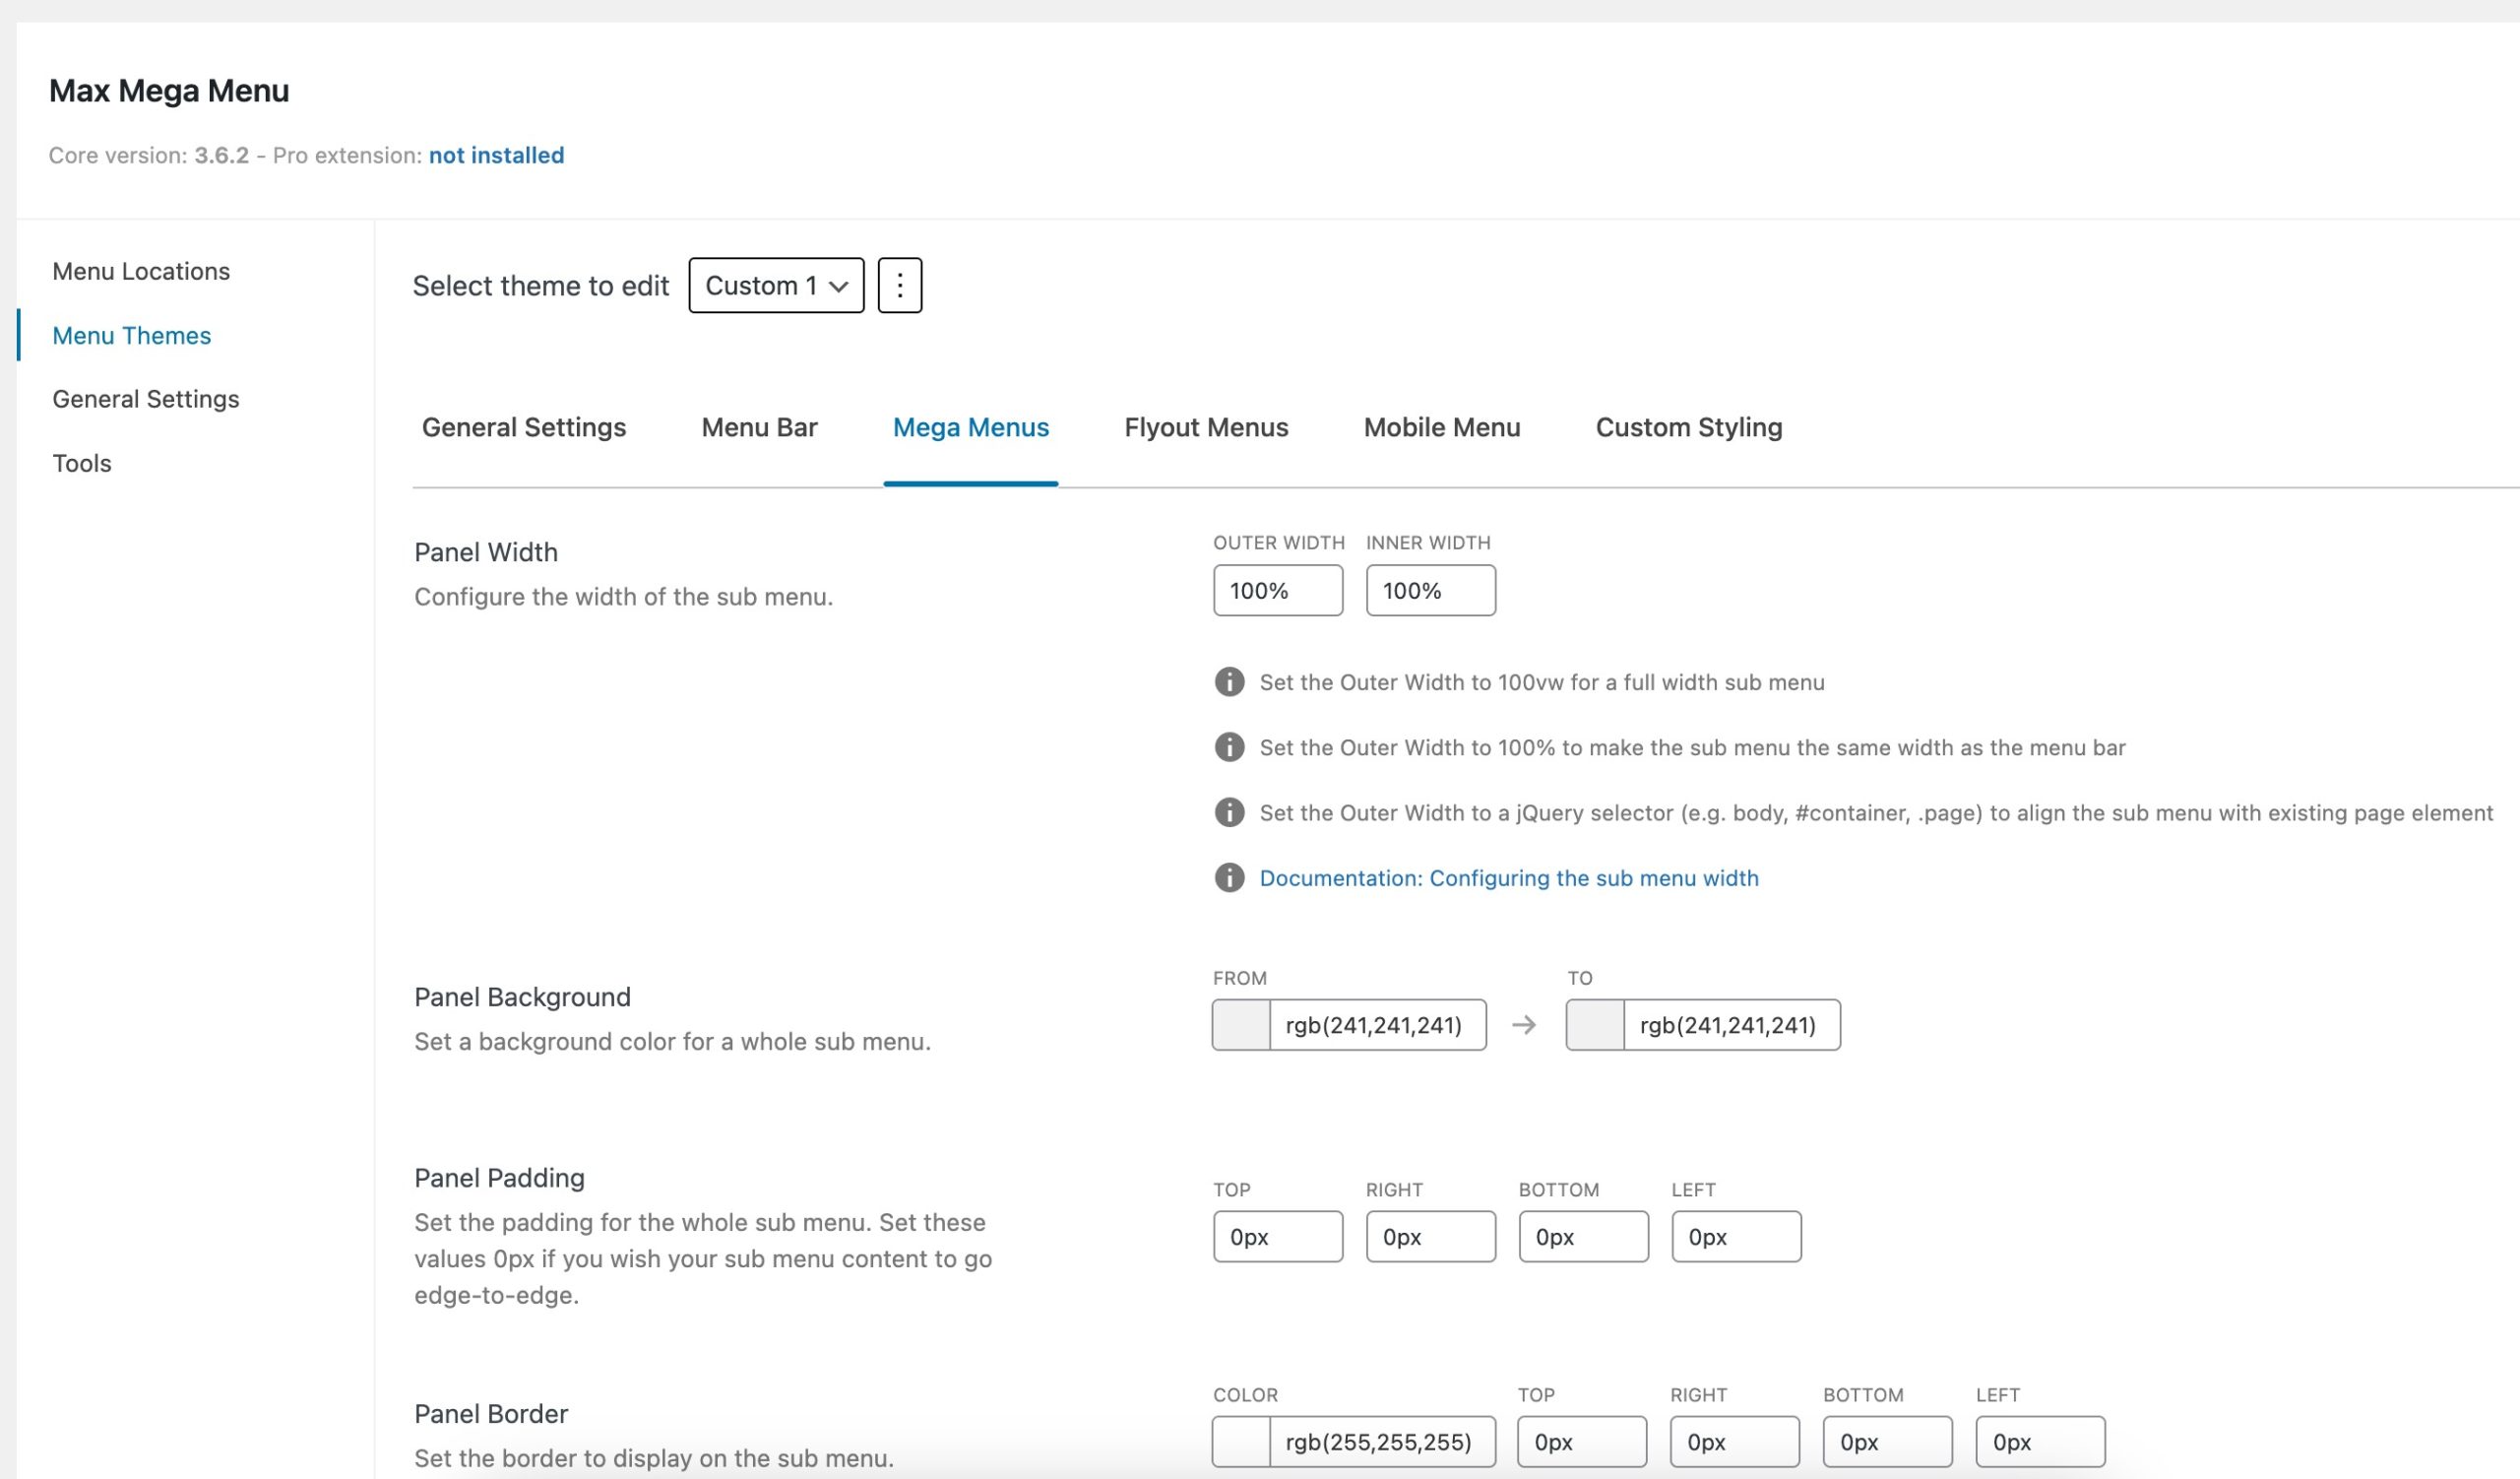Click info icon beside jQuery selector hint
Viewport: 2520px width, 1479px height.
tap(1229, 812)
